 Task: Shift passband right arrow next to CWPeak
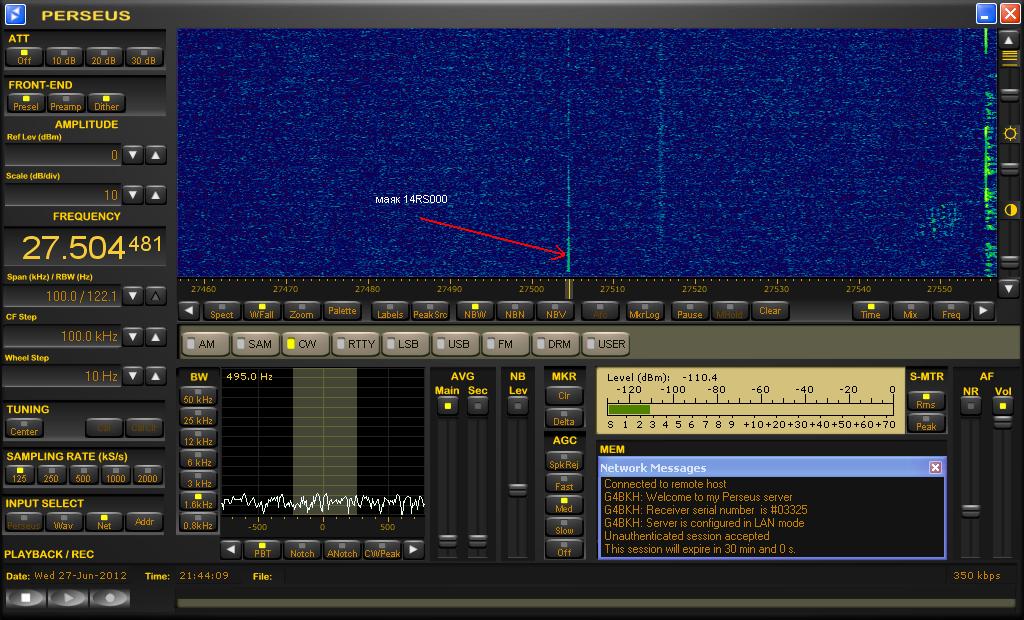pos(413,550)
